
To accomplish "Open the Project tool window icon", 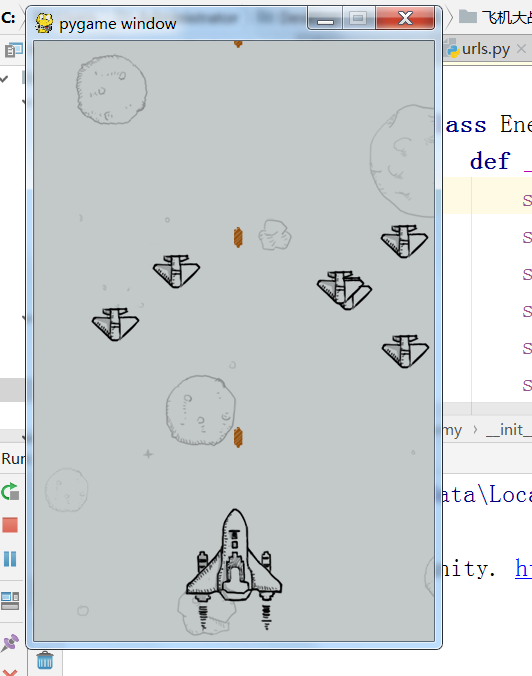I will click(x=13, y=50).
